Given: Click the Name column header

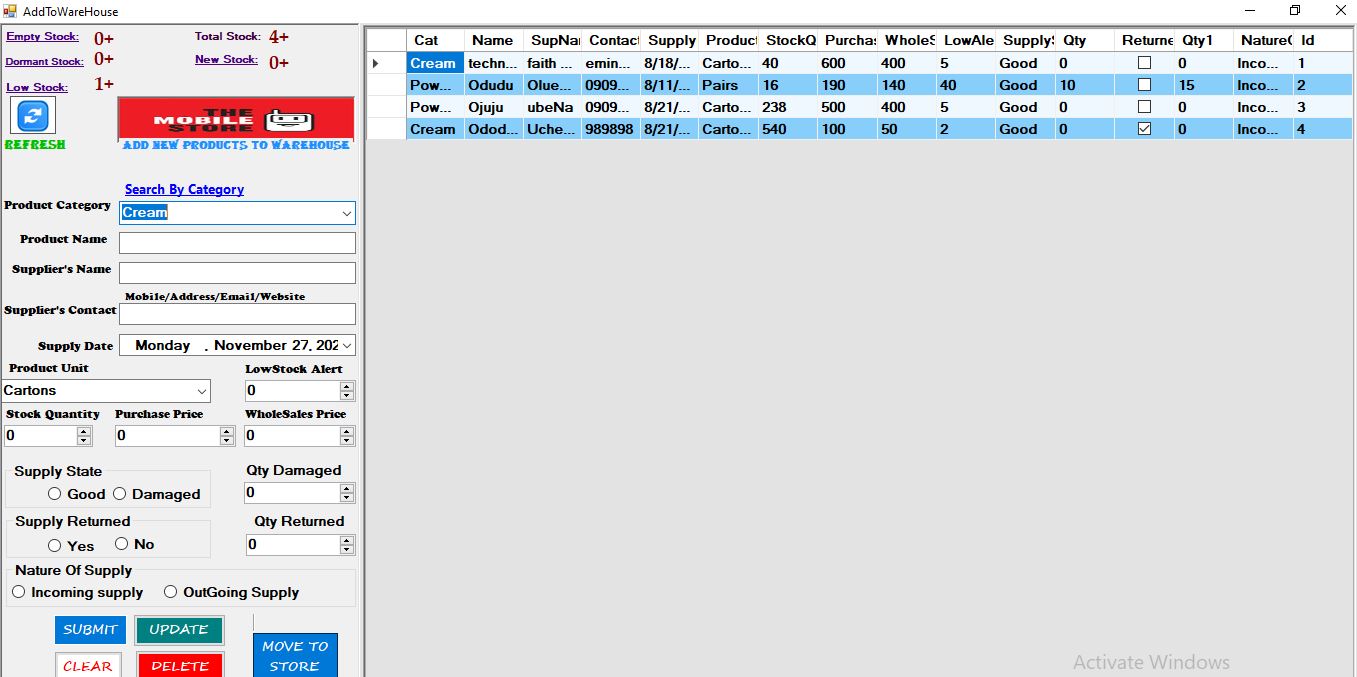Looking at the screenshot, I should (x=493, y=40).
